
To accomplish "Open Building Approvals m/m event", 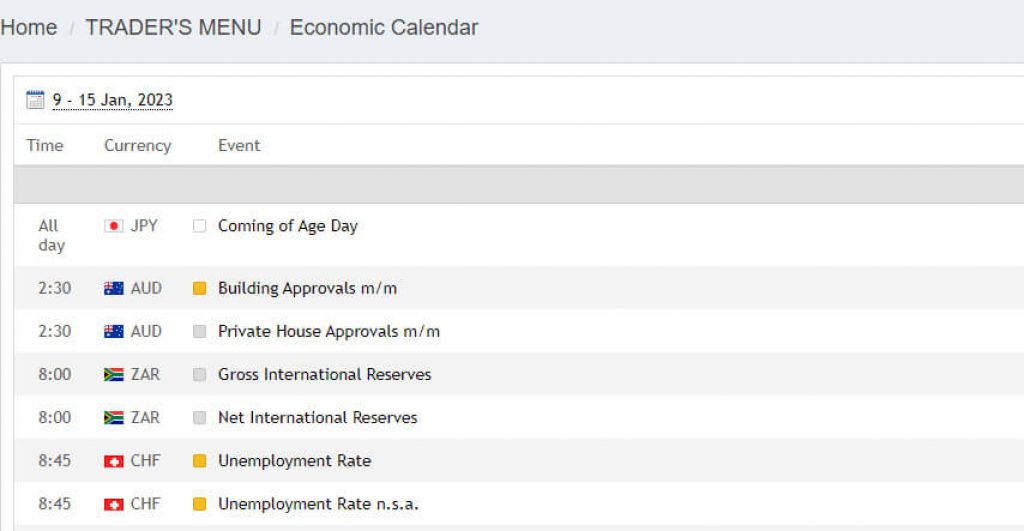I will point(308,288).
